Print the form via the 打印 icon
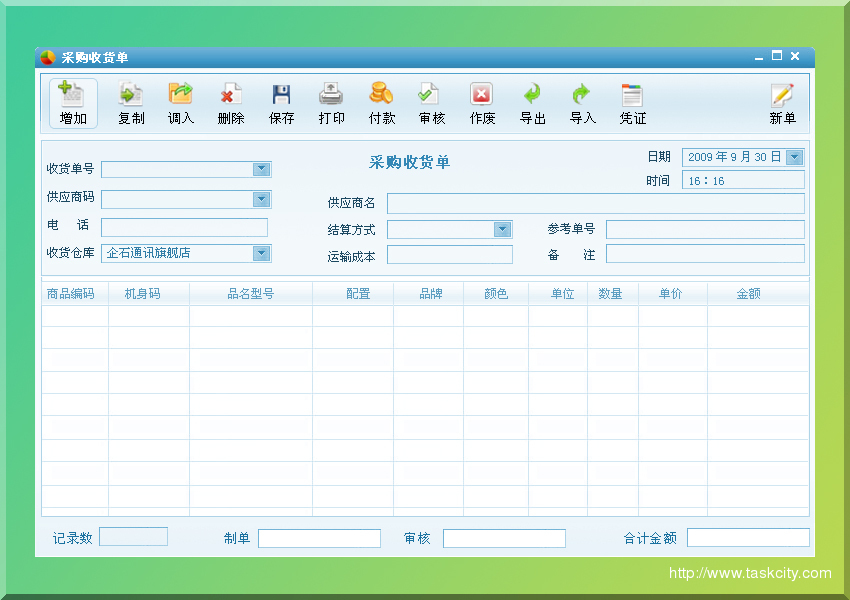The width and height of the screenshot is (850, 600). coord(330,103)
